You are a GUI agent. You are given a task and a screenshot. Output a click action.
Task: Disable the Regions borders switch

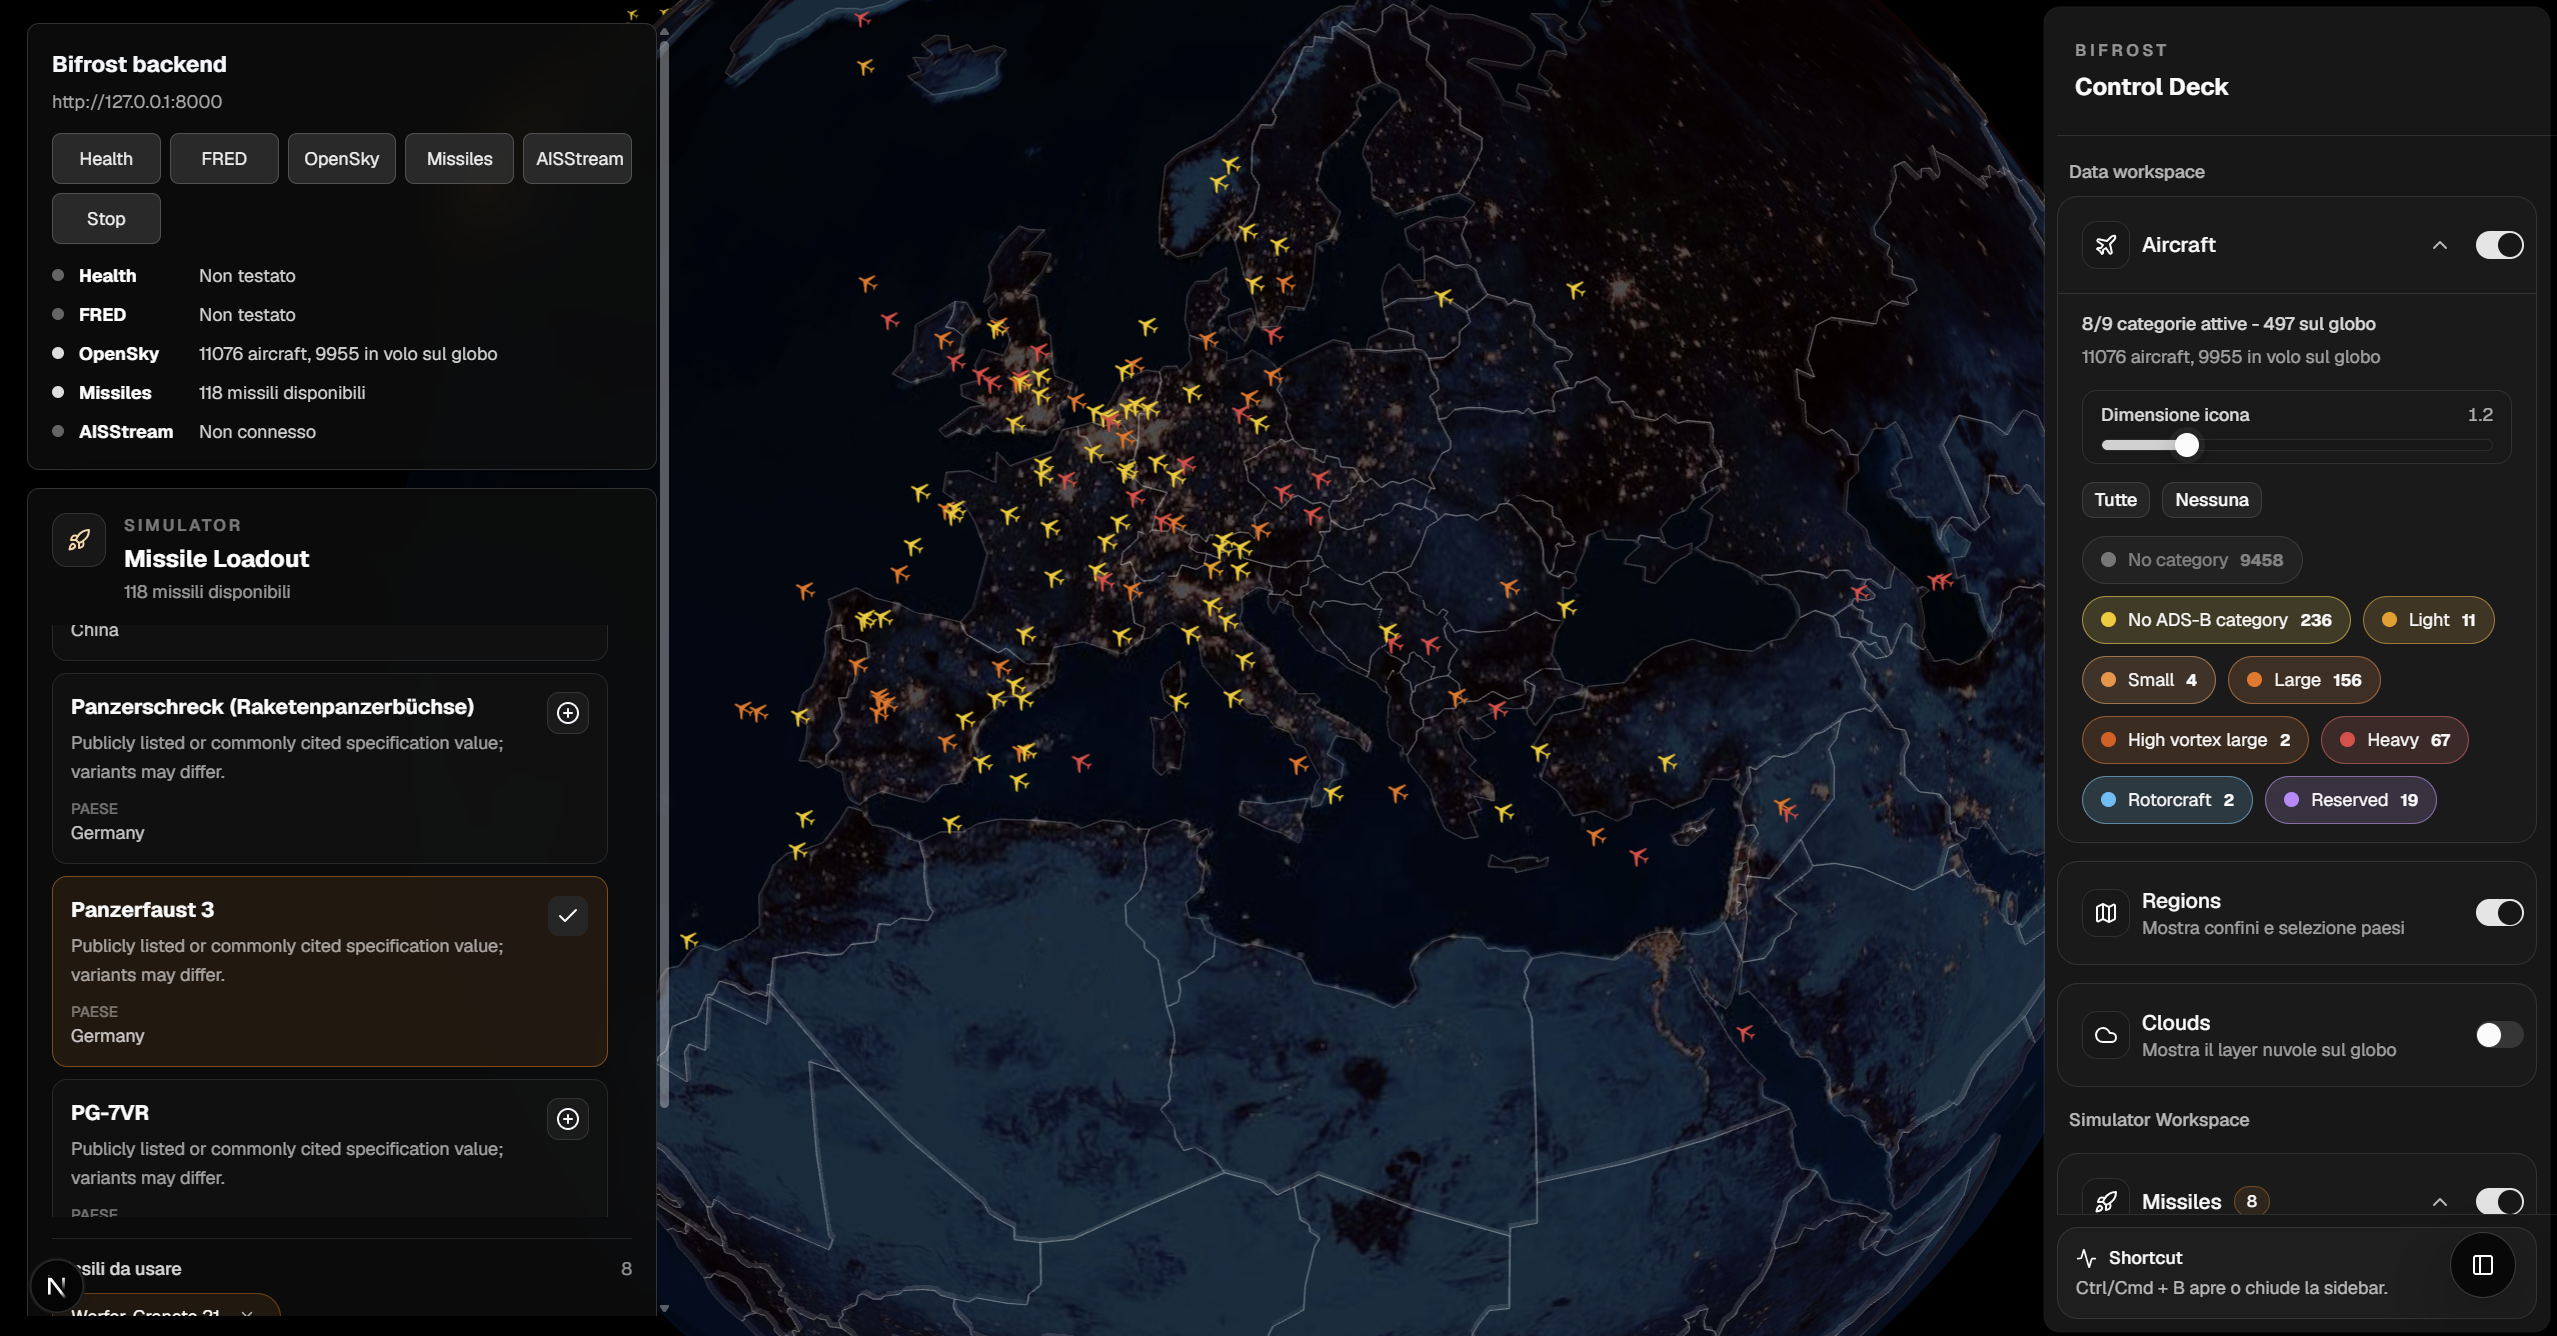(2499, 913)
